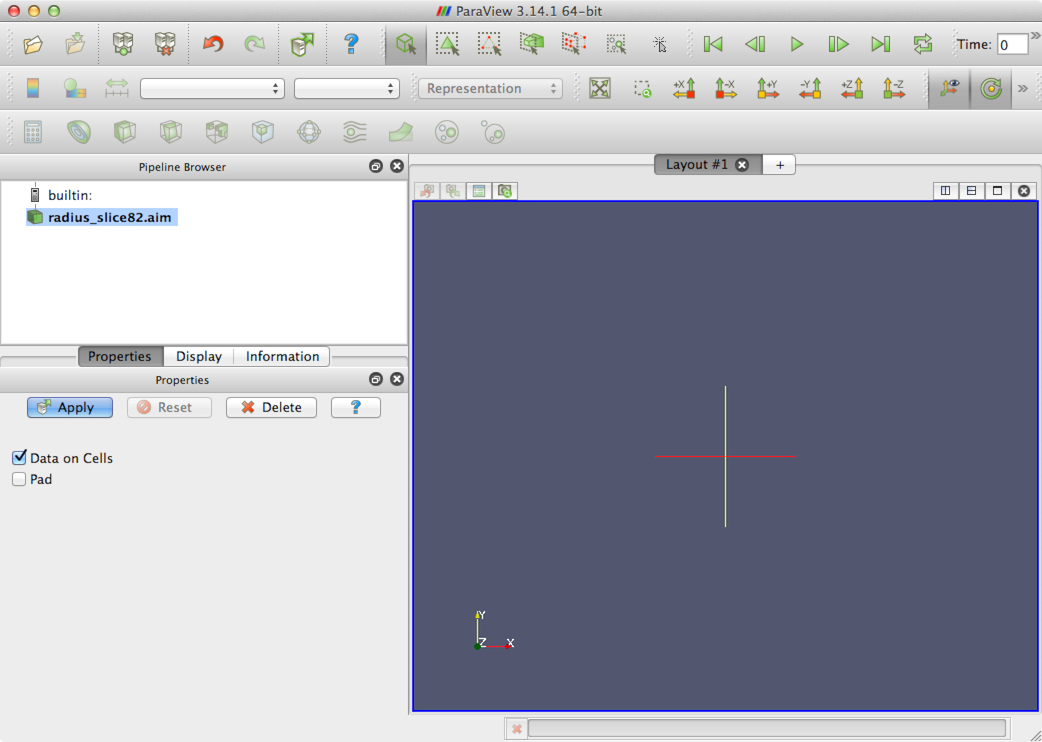Click Zoom to box icon
This screenshot has height=742, width=1042.
(642, 88)
